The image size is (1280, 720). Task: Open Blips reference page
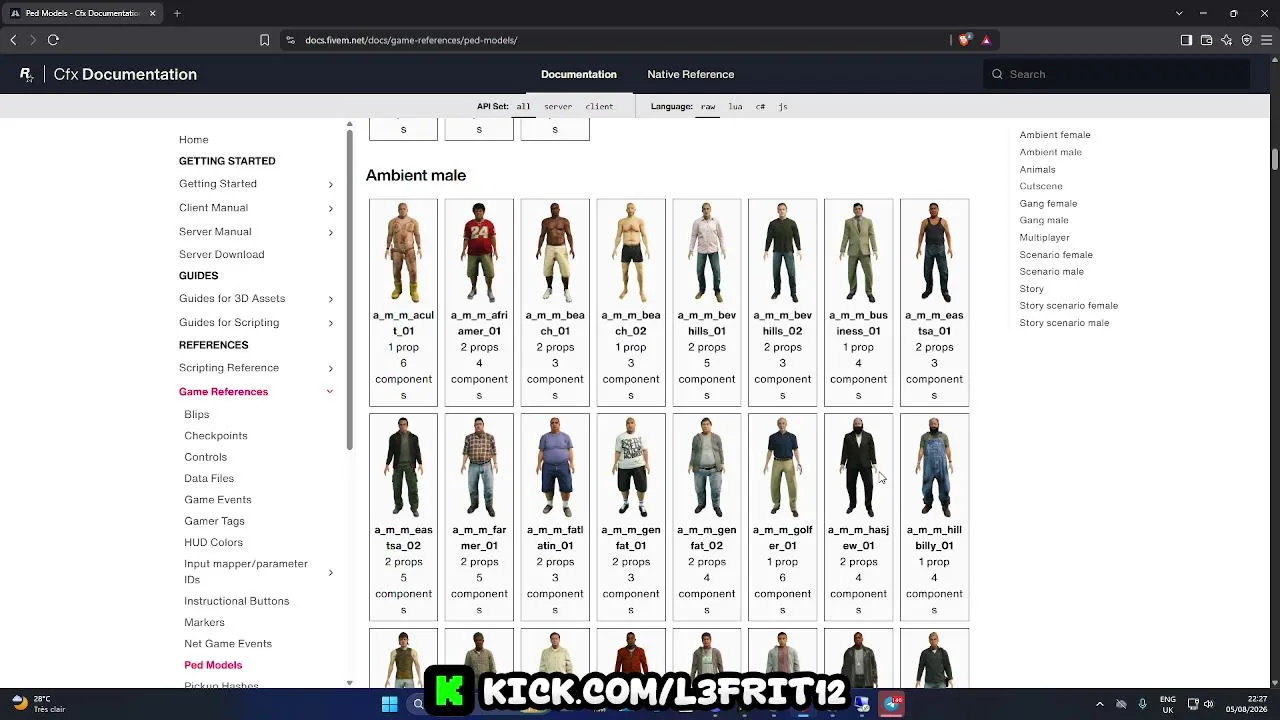coord(197,414)
